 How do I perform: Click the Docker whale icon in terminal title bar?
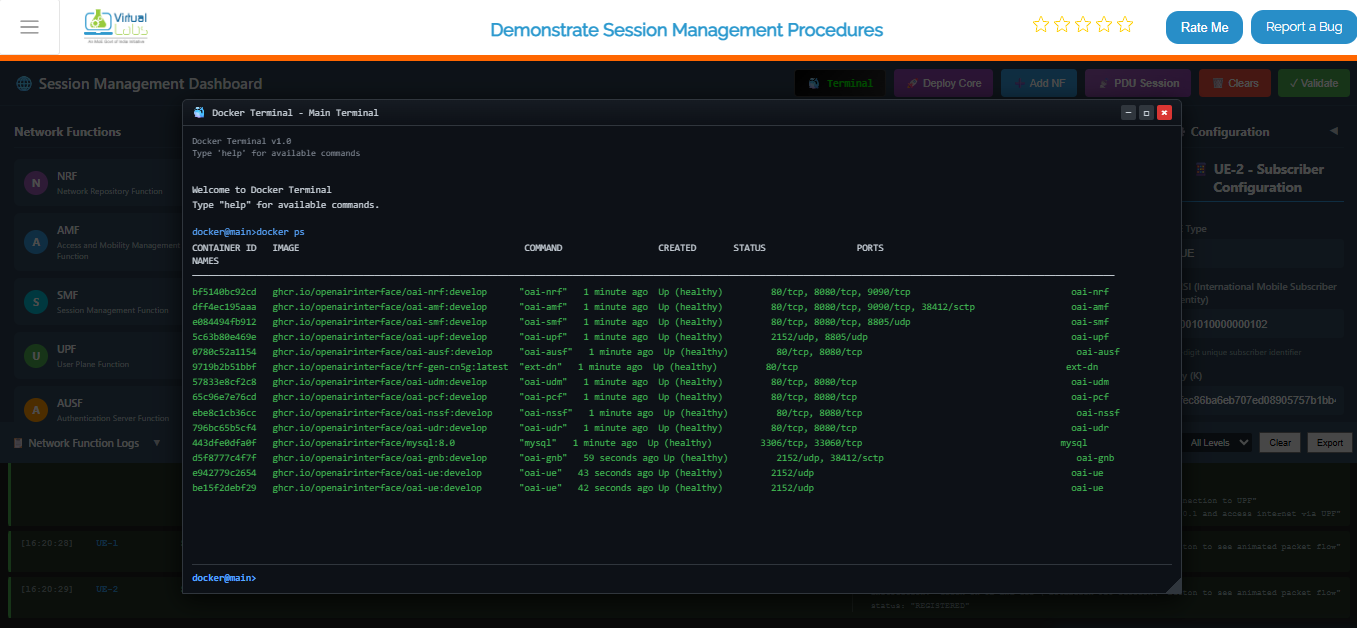click(197, 112)
